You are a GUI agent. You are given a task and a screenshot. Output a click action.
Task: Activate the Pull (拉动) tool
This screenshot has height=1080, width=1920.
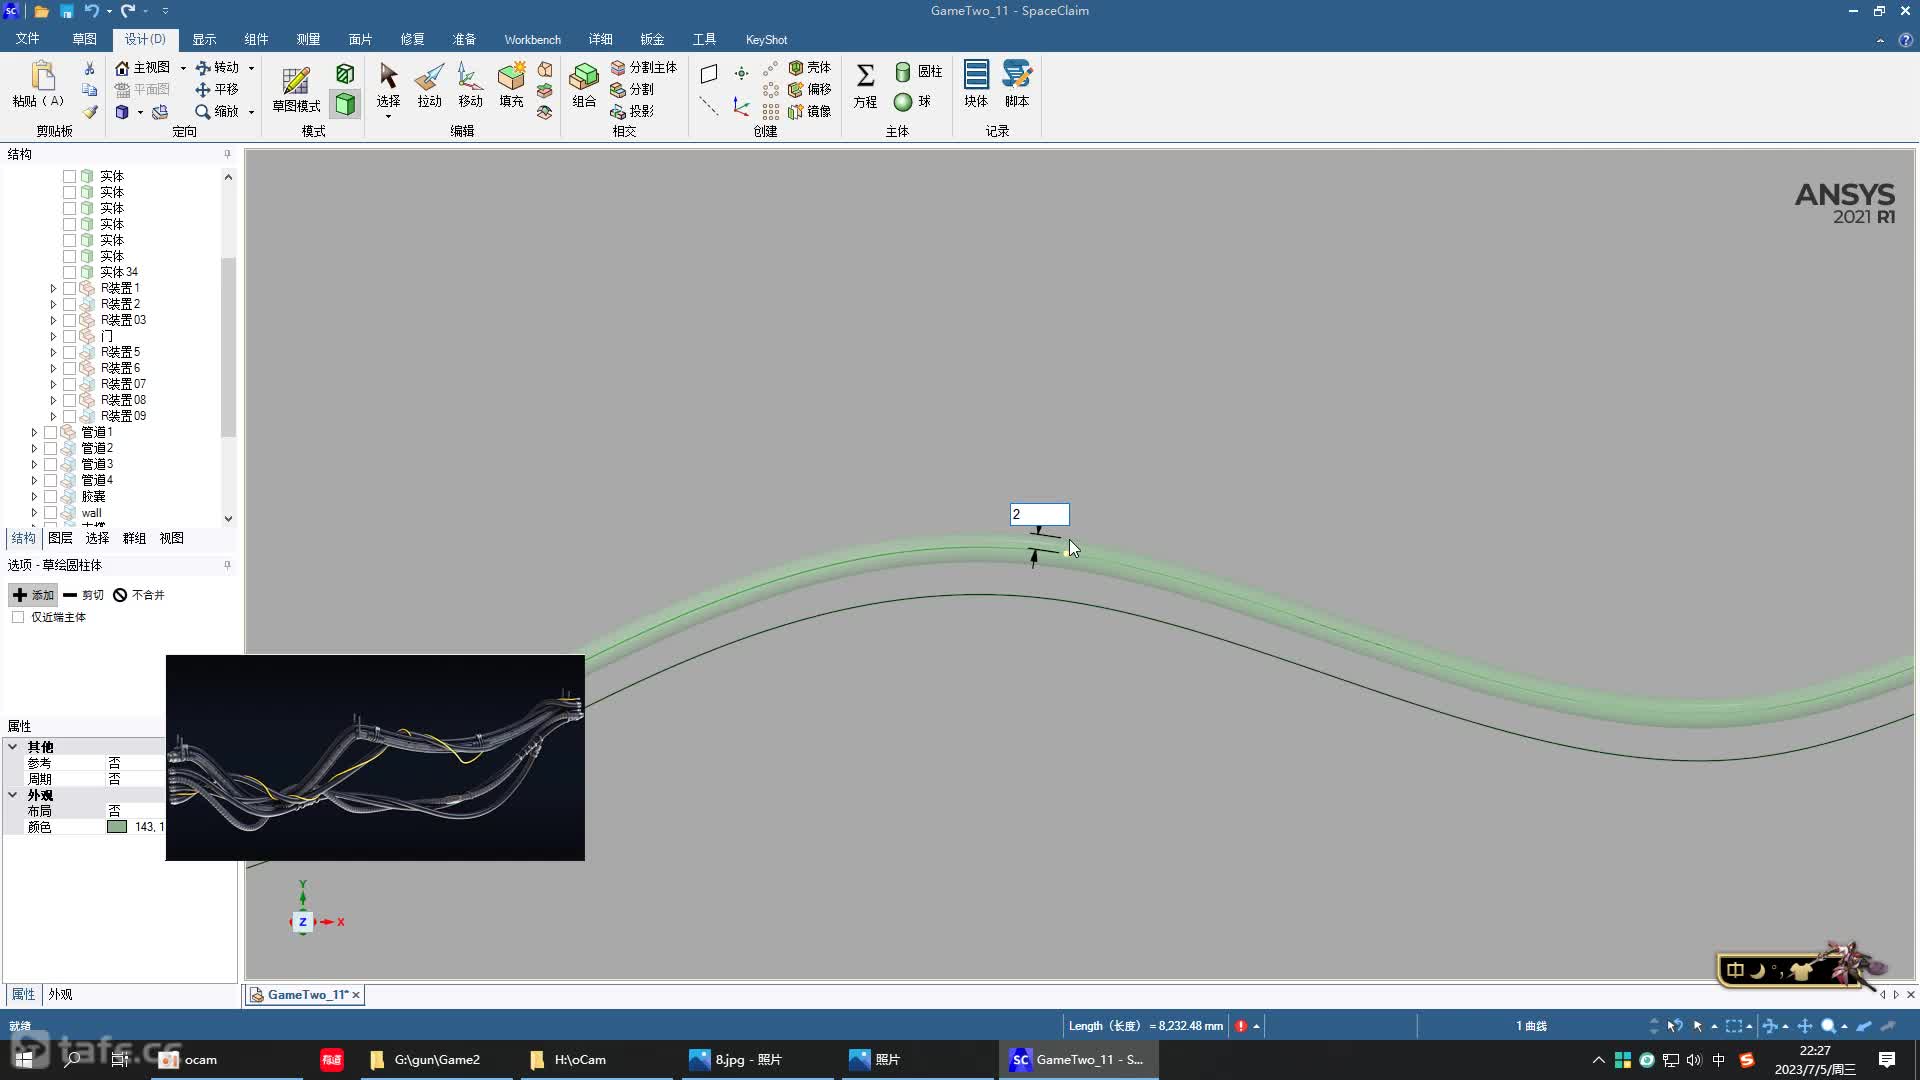tap(429, 85)
